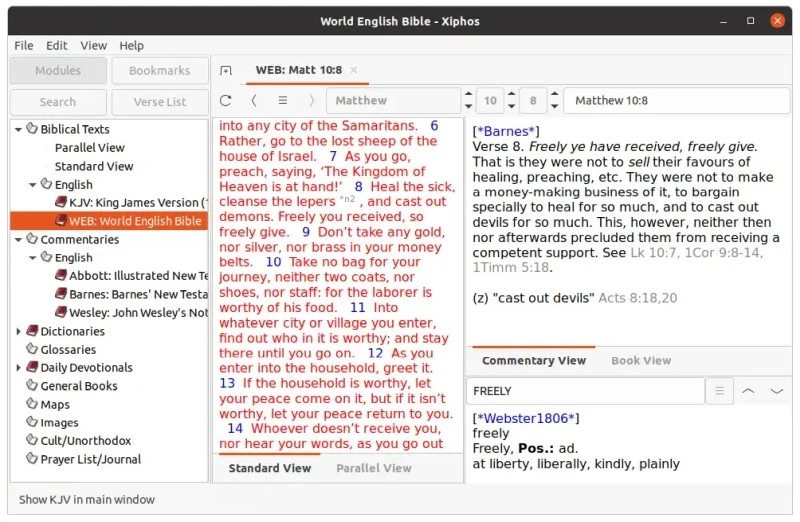The width and height of the screenshot is (800, 522).
Task: Click the refresh icon in navigation toolbar
Action: [226, 101]
